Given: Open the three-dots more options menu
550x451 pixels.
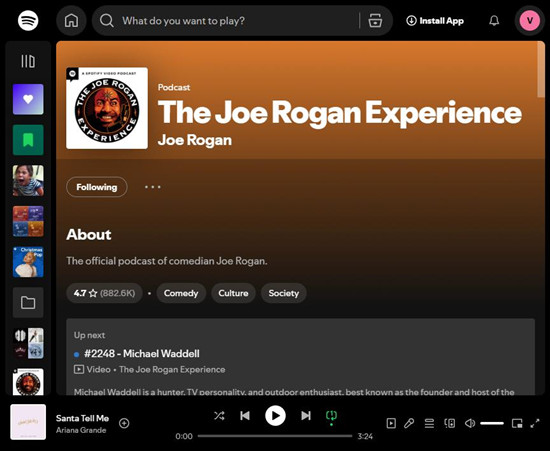Looking at the screenshot, I should pos(153,187).
